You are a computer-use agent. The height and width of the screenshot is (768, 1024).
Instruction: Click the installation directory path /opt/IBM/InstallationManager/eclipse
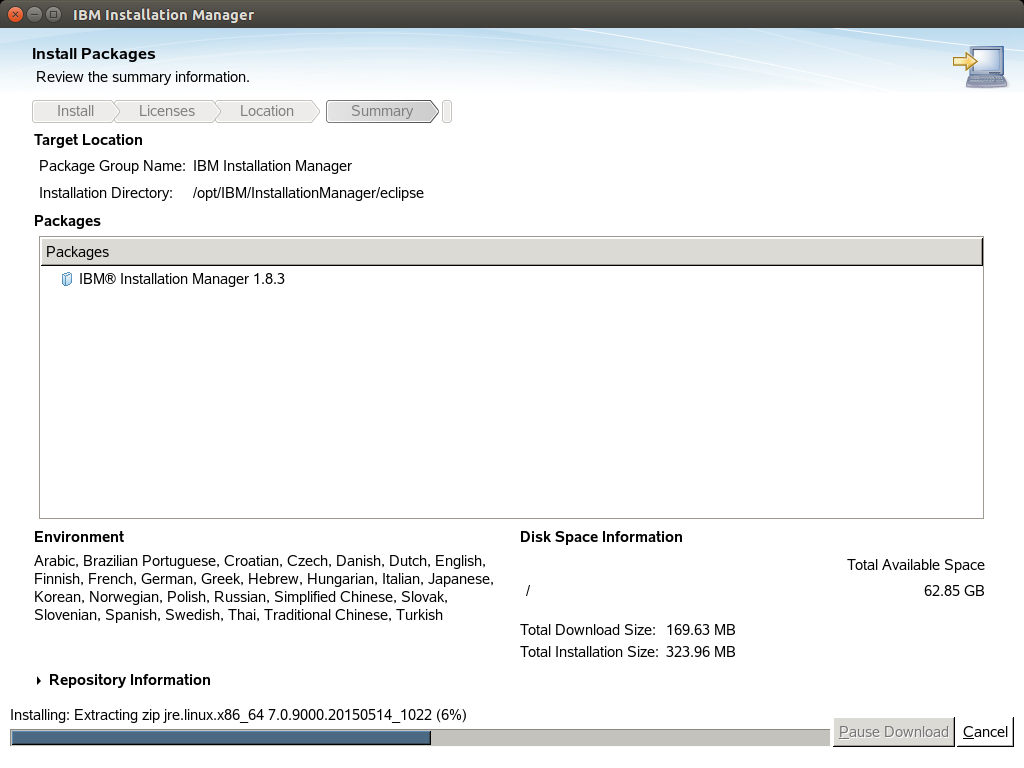click(x=308, y=193)
